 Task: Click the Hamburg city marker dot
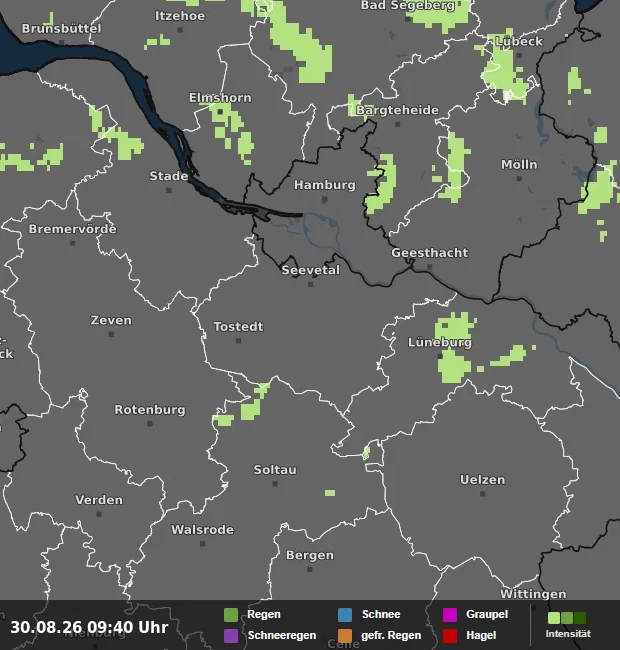pyautogui.click(x=325, y=199)
